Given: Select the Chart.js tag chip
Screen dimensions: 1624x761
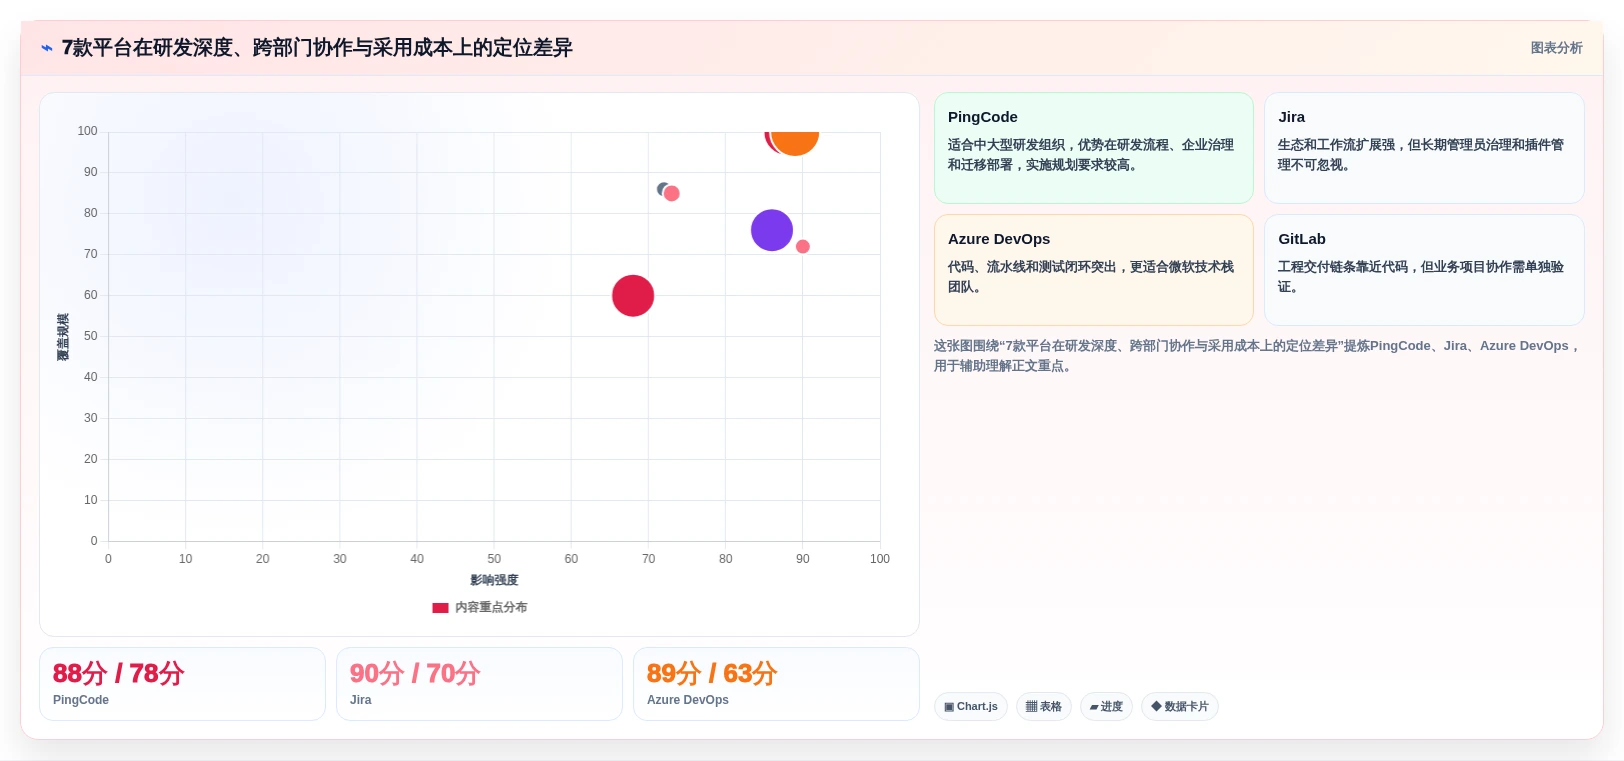Looking at the screenshot, I should [971, 707].
